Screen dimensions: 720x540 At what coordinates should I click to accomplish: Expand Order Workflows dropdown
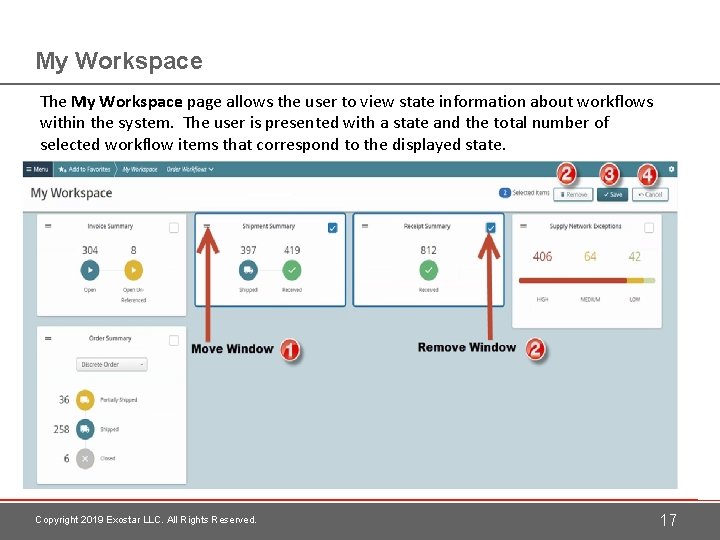pos(190,169)
